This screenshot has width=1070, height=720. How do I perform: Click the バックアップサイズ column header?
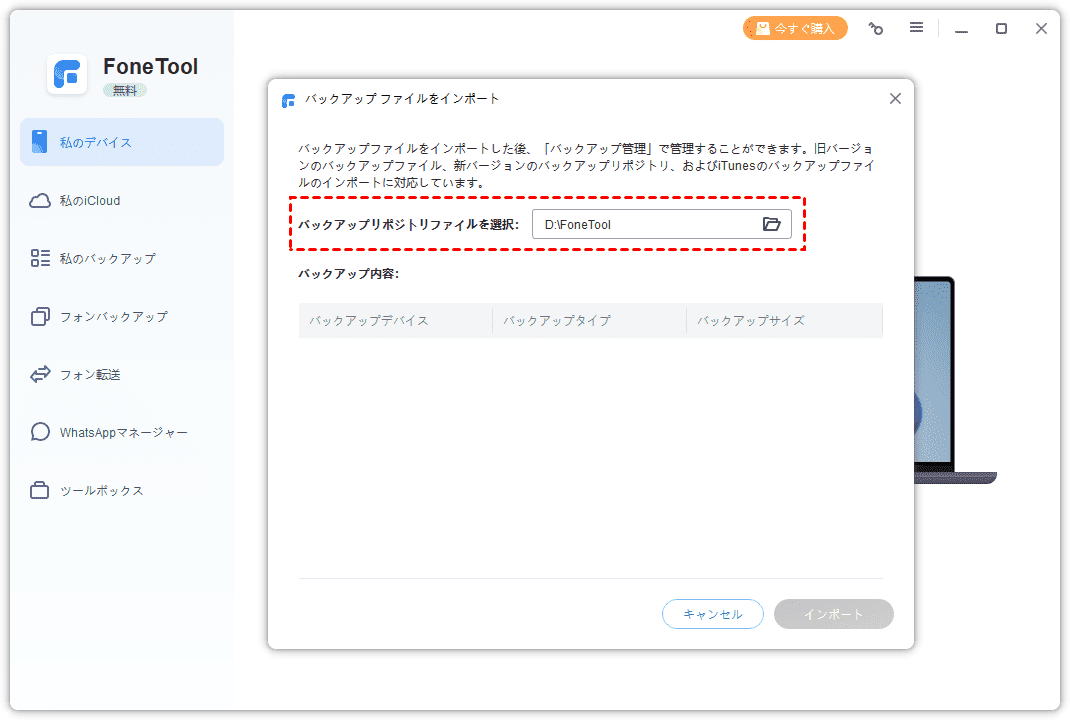(751, 321)
